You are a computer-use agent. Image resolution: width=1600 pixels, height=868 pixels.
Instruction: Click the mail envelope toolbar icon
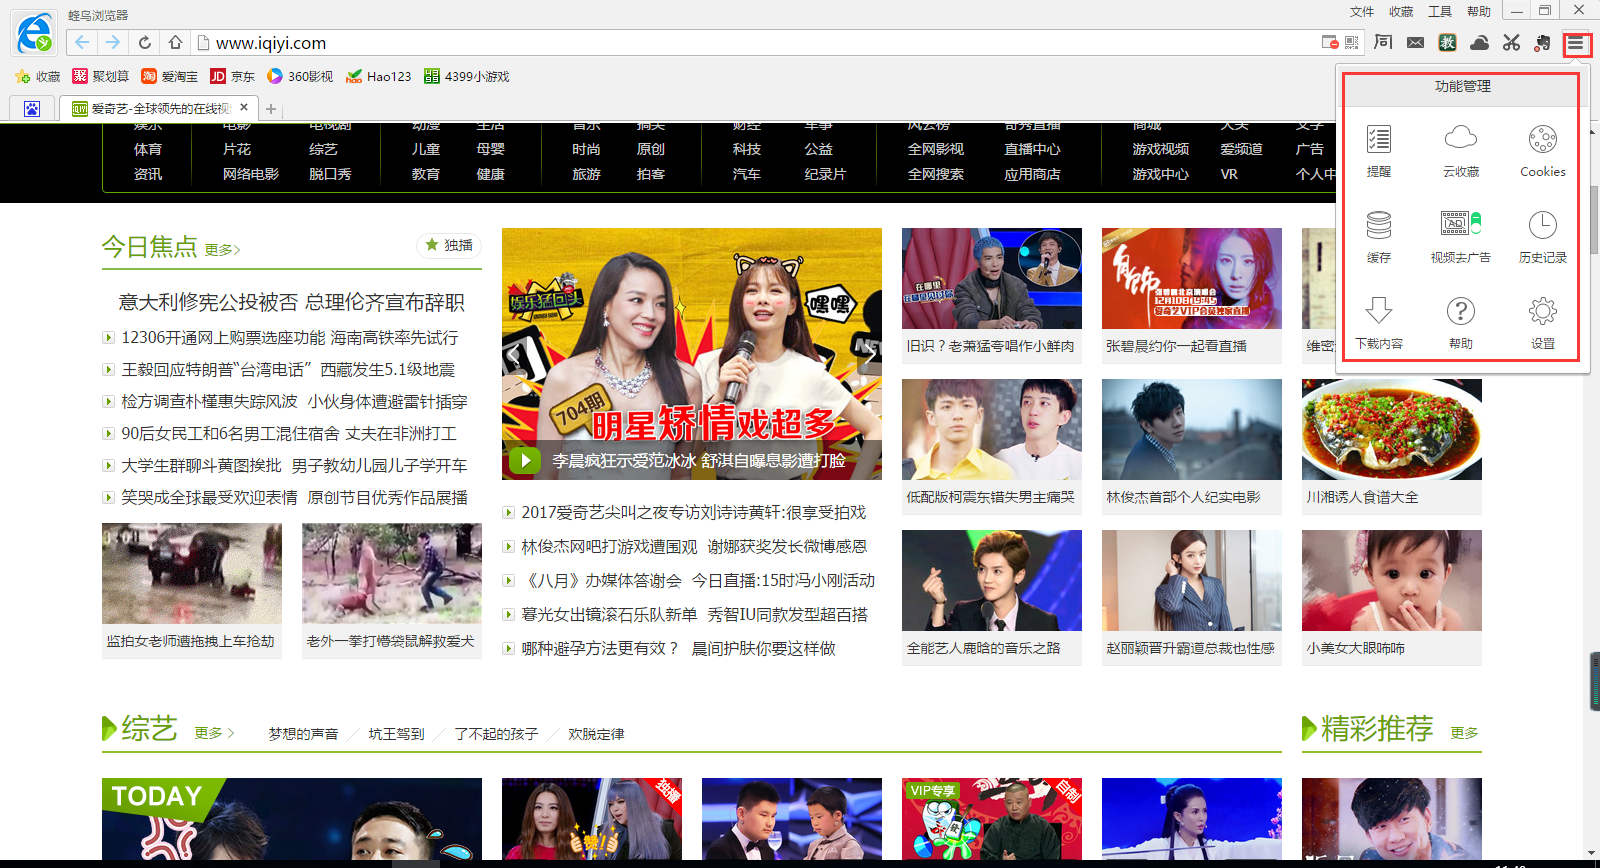(1415, 42)
